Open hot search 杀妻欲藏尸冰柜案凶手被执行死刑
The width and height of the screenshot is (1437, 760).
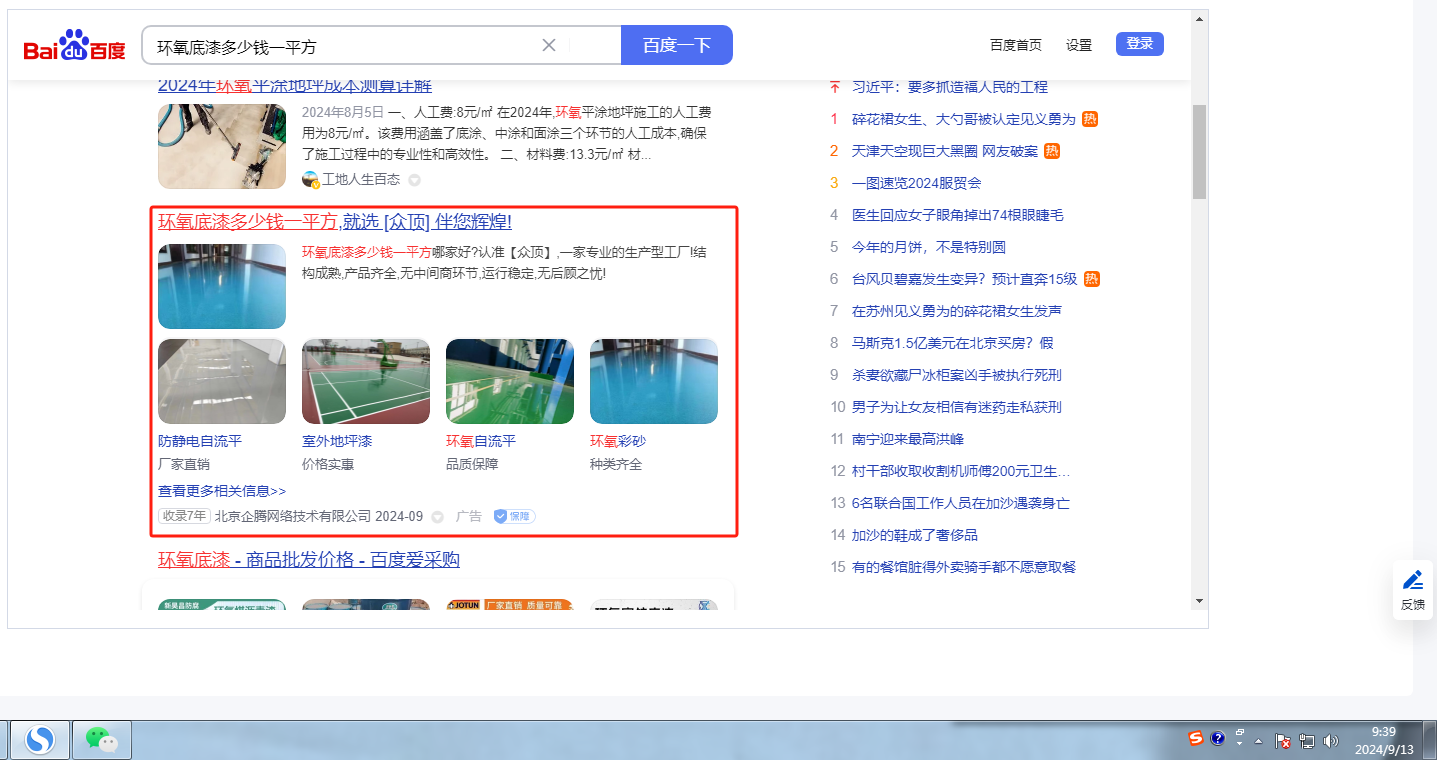coord(957,375)
